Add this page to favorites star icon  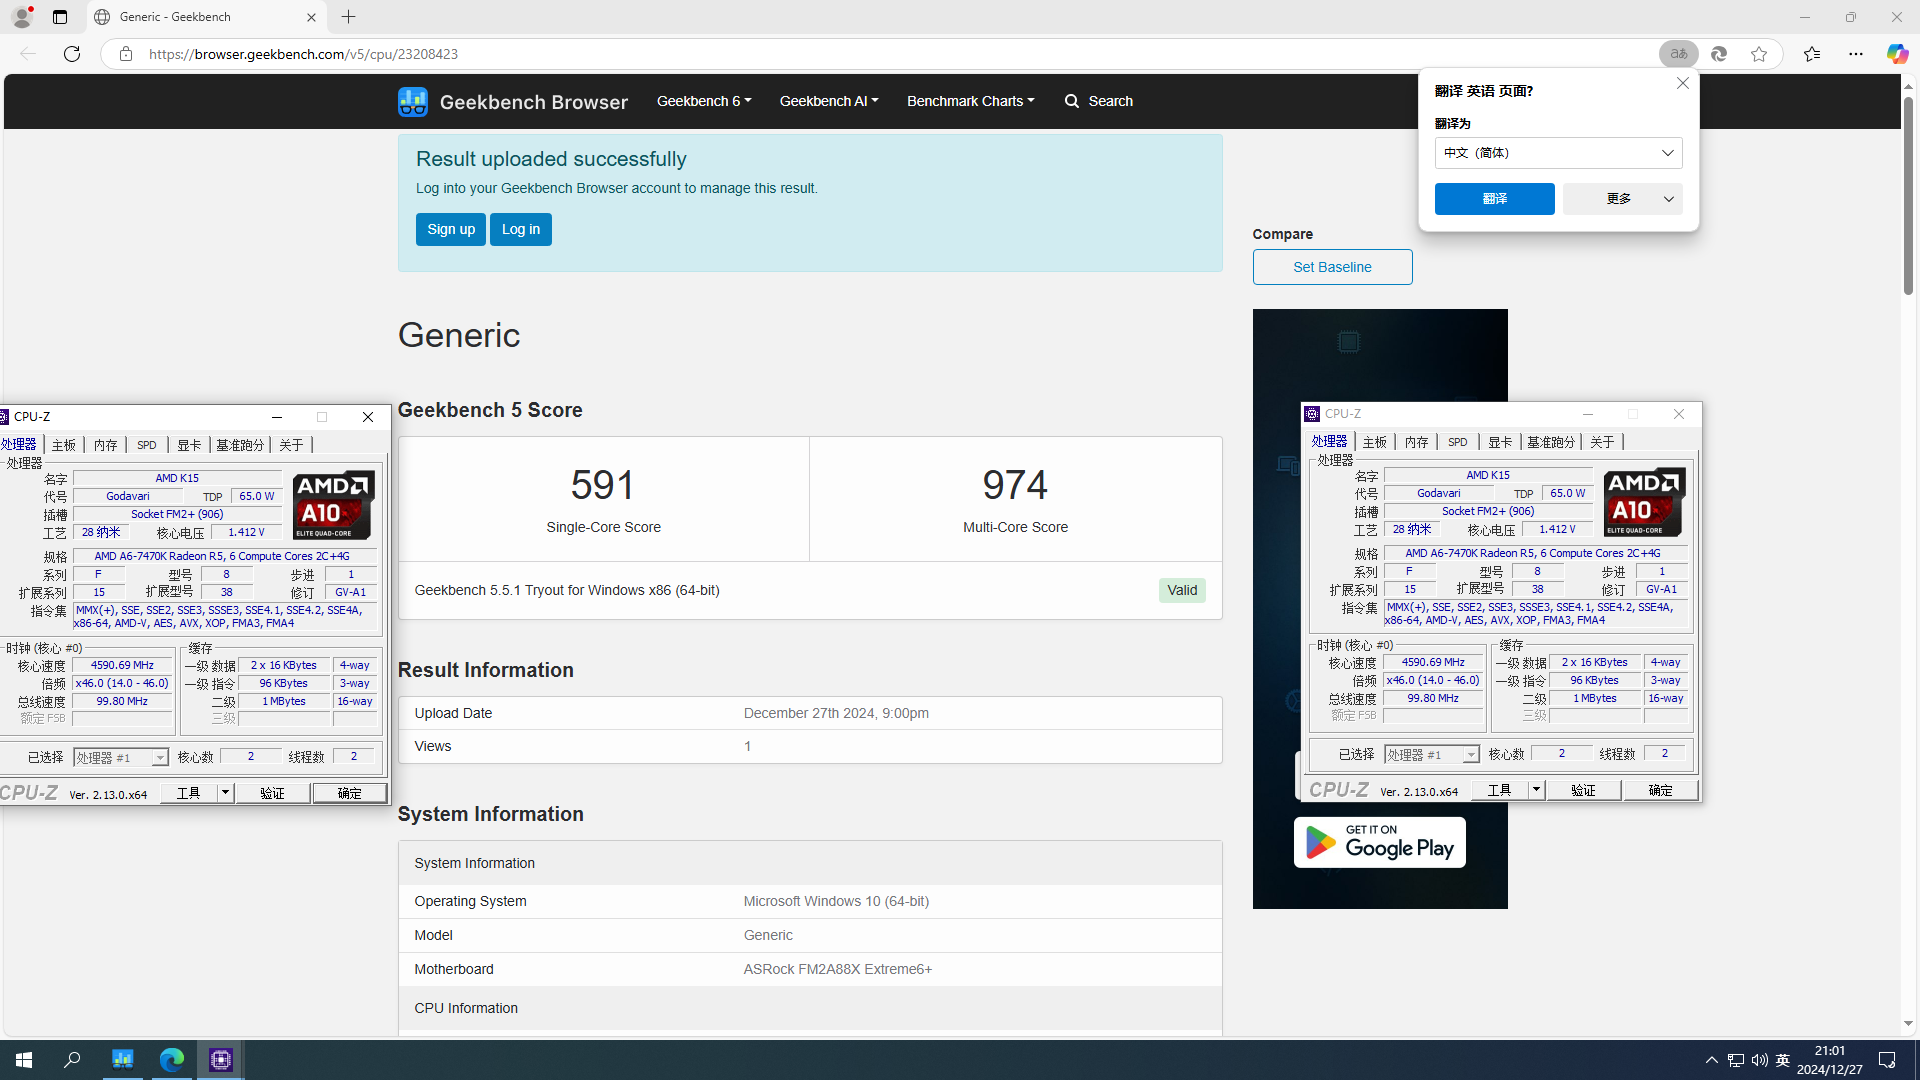[1759, 54]
